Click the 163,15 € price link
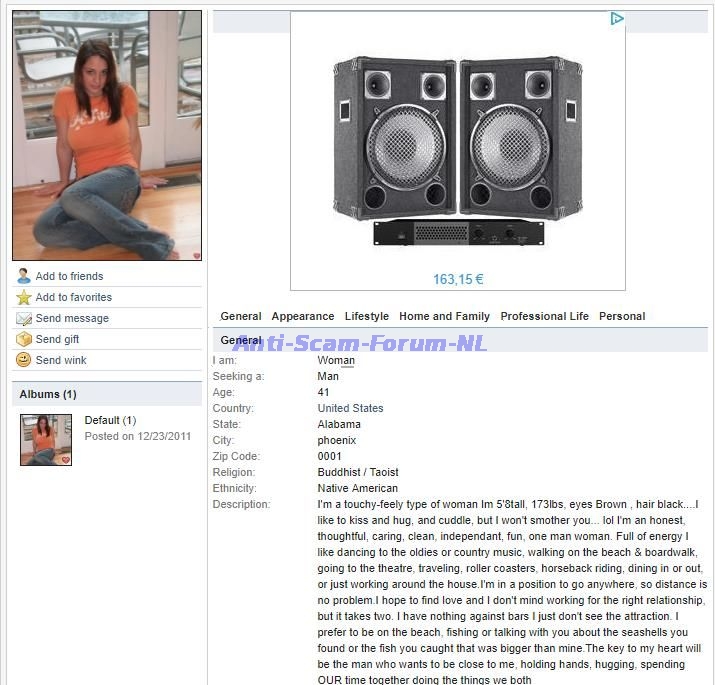Viewport: 715px width, 685px height. [458, 279]
